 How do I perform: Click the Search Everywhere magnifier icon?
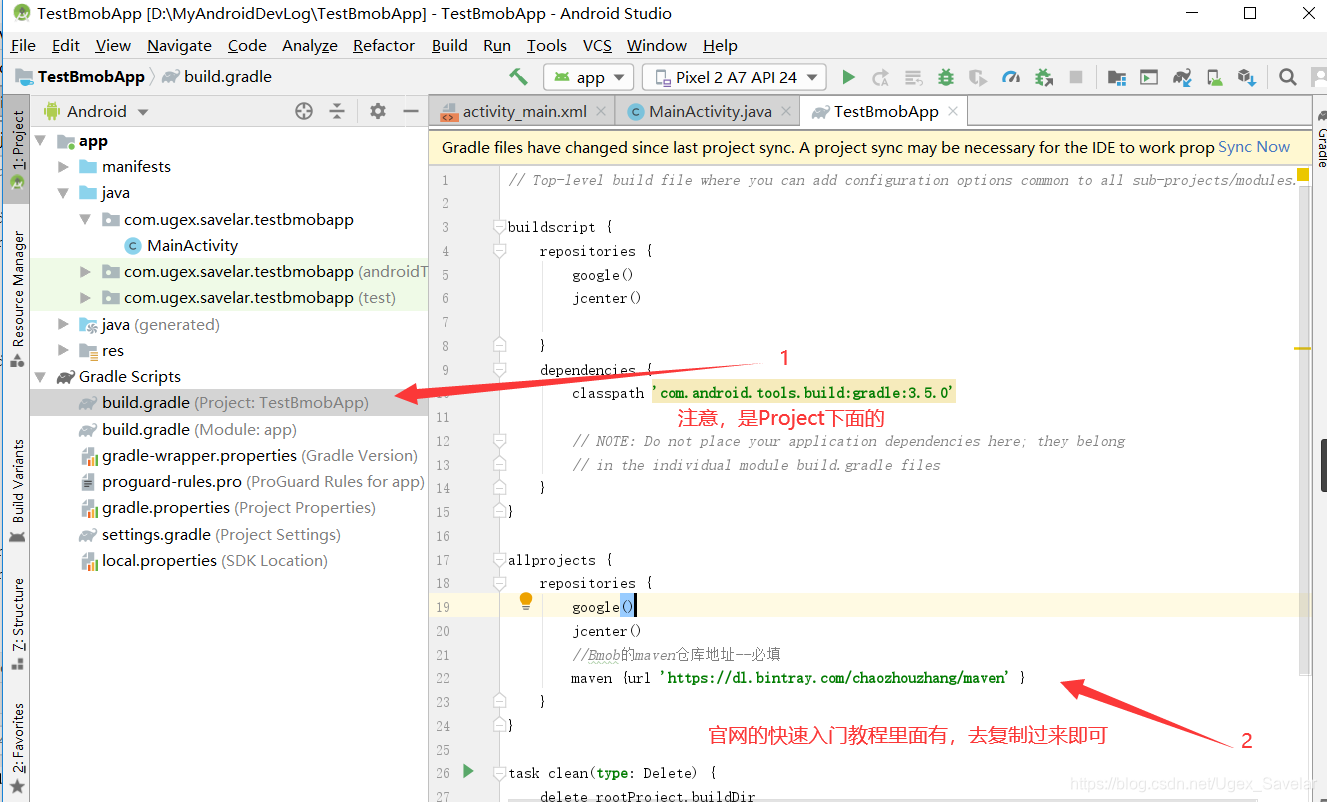1288,77
